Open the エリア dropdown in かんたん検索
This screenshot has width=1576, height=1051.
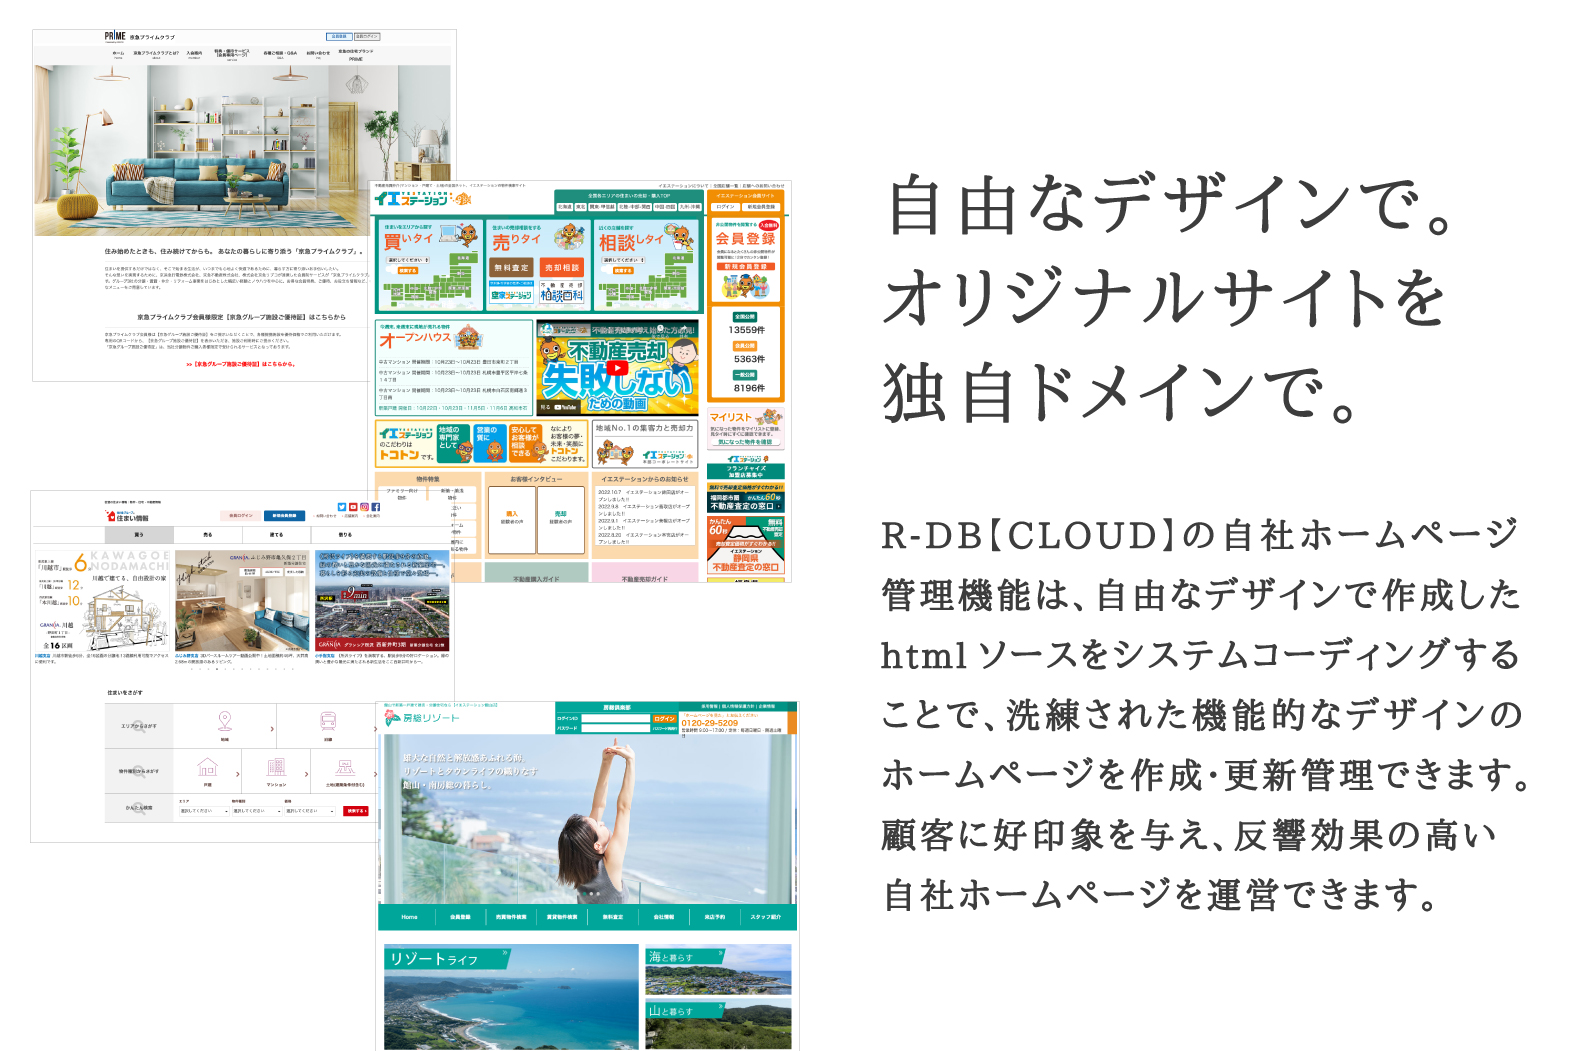tap(203, 811)
